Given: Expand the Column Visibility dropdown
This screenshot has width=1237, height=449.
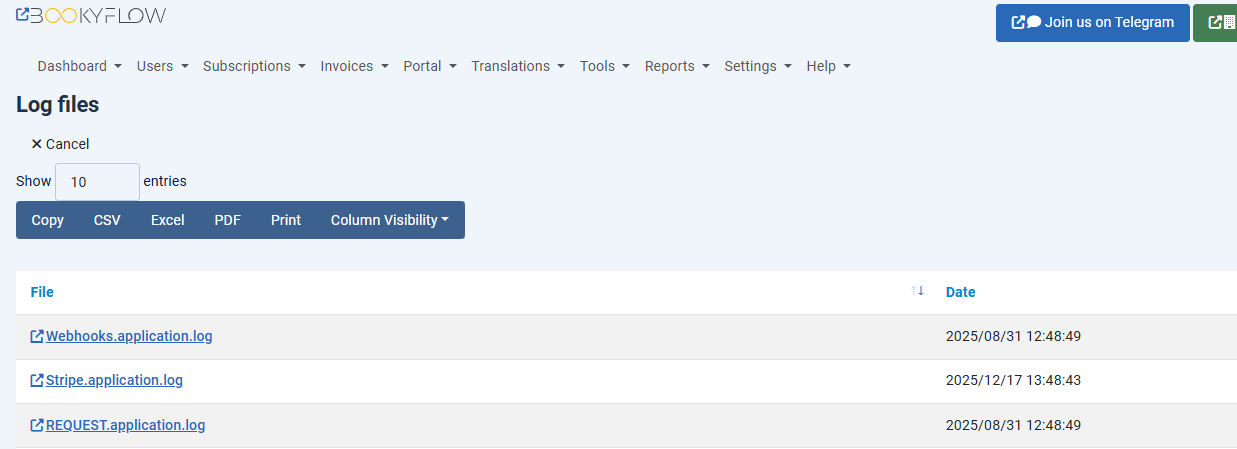Looking at the screenshot, I should tap(389, 220).
